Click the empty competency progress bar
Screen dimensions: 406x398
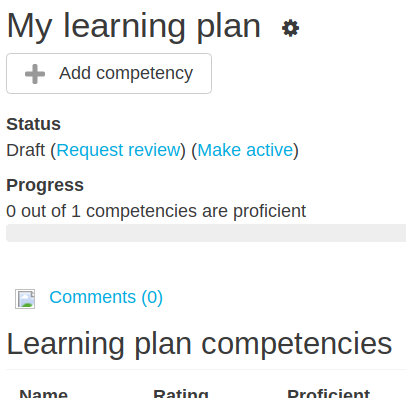coord(206,233)
